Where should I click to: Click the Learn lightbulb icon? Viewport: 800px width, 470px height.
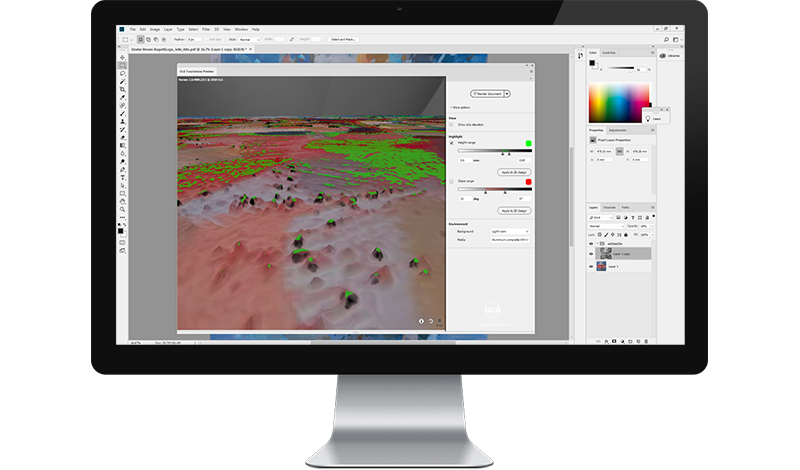point(648,118)
